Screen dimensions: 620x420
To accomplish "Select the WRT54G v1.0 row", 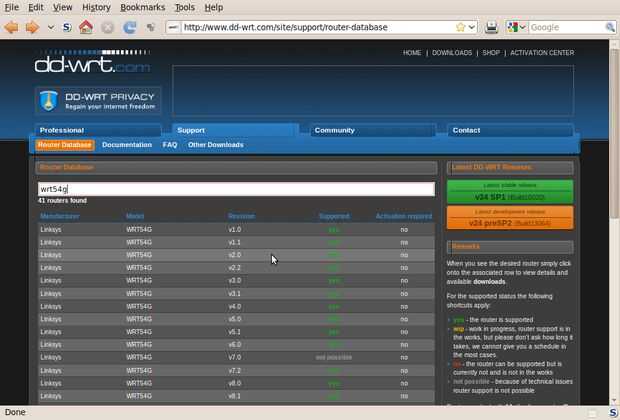I will tap(236, 229).
